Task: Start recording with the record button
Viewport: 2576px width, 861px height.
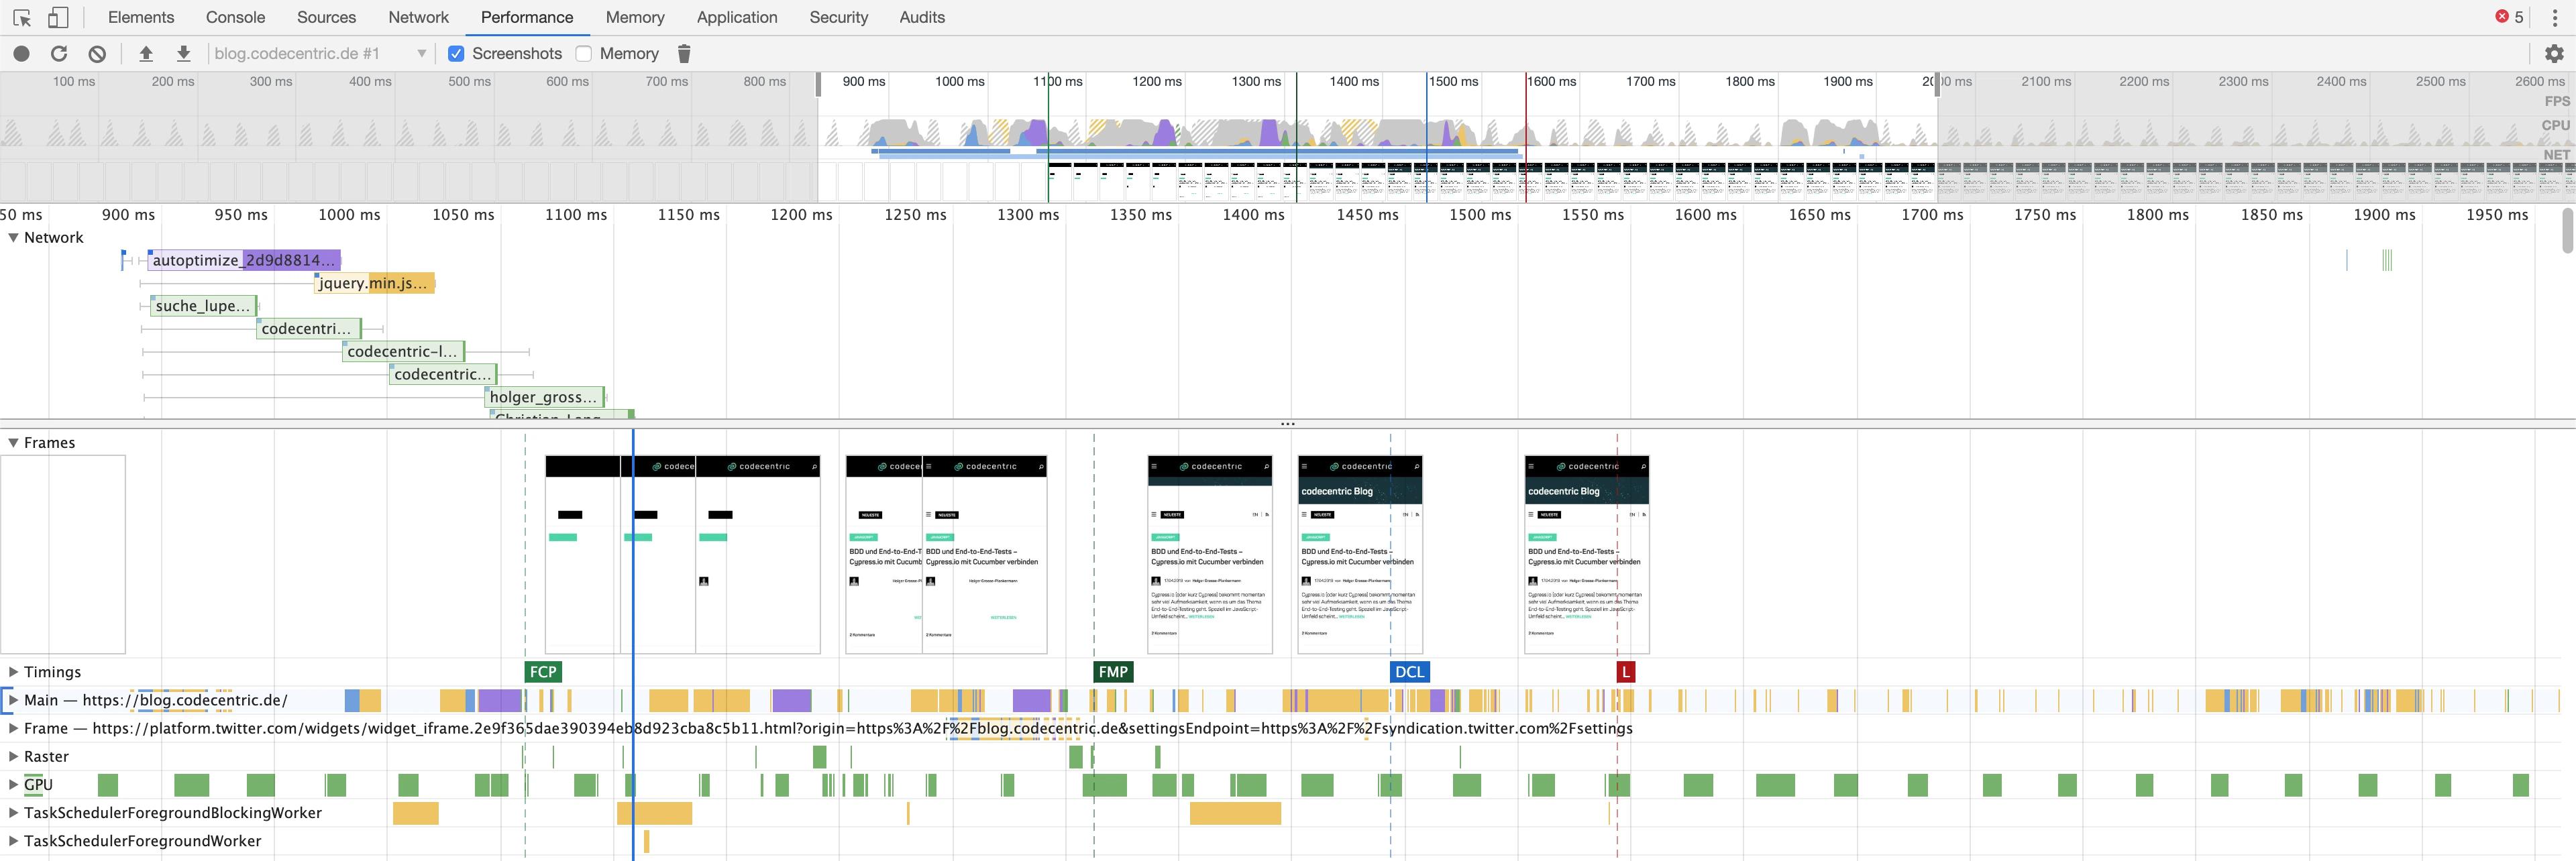Action: (x=22, y=54)
